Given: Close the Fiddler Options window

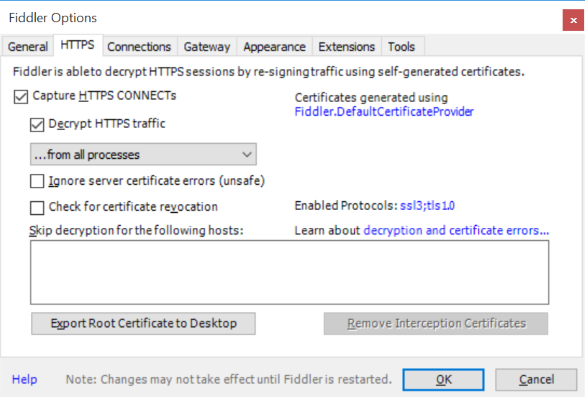Looking at the screenshot, I should point(573,20).
